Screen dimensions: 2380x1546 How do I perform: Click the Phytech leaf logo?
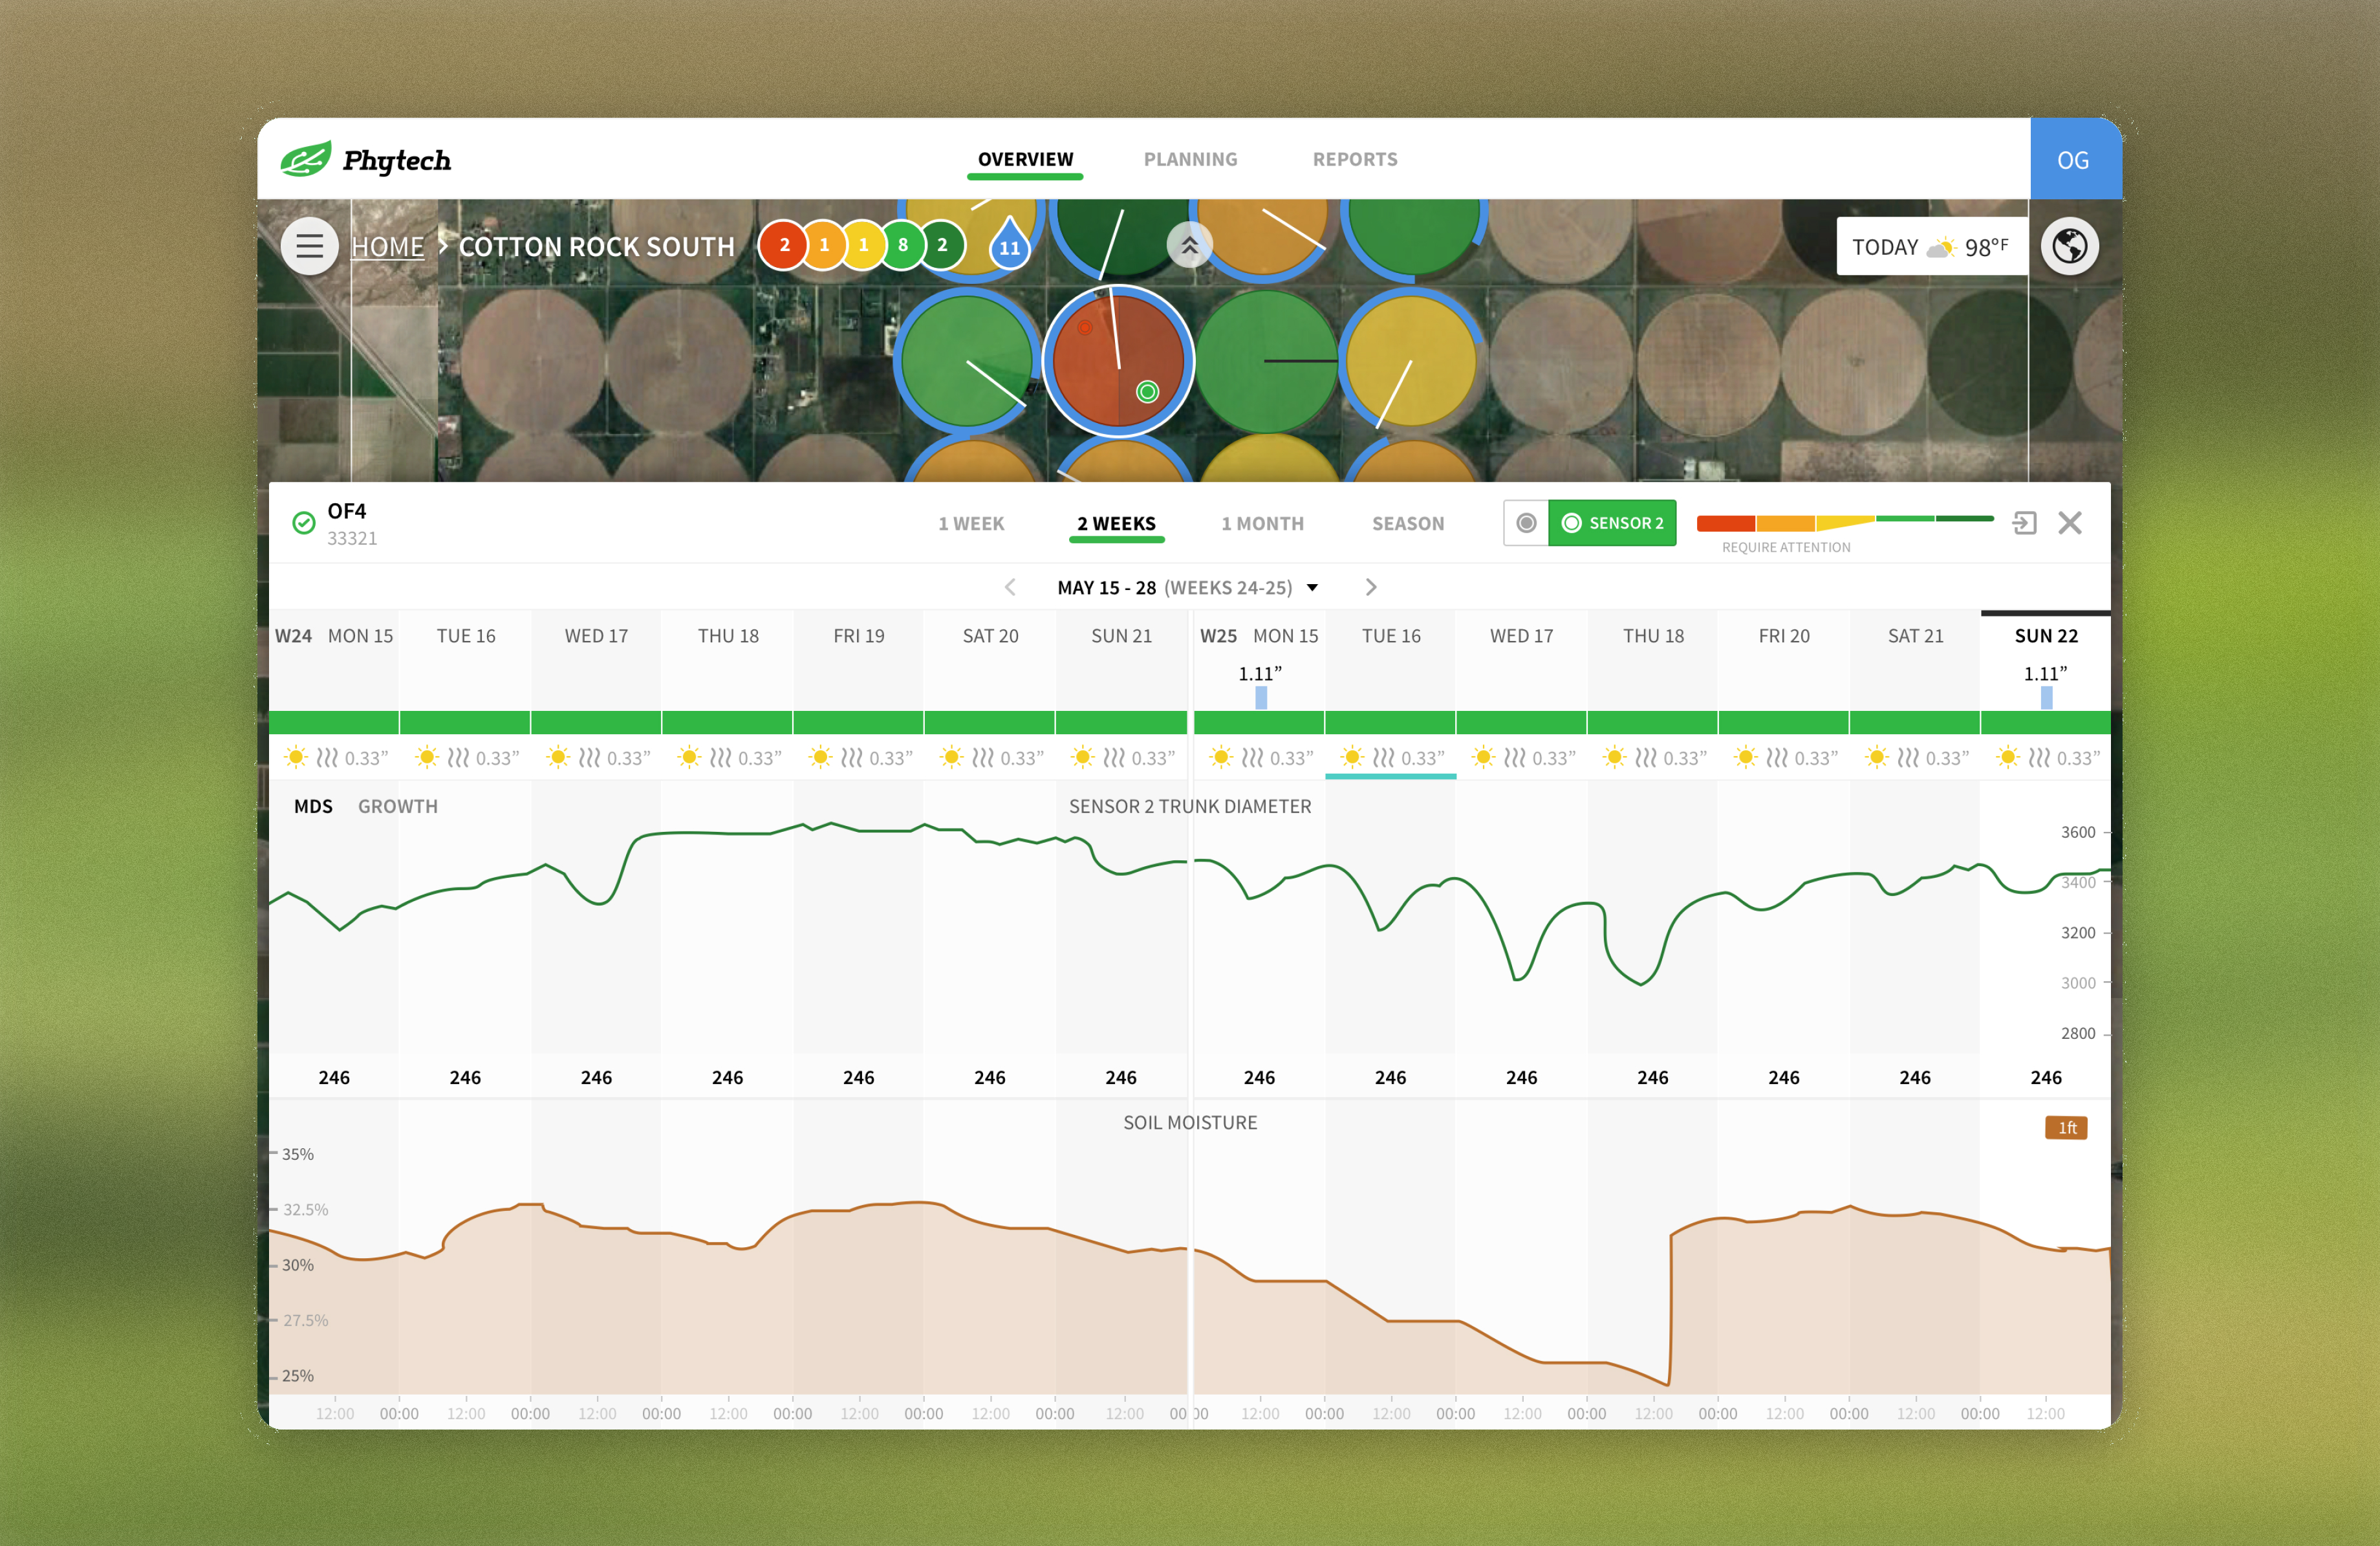306,159
